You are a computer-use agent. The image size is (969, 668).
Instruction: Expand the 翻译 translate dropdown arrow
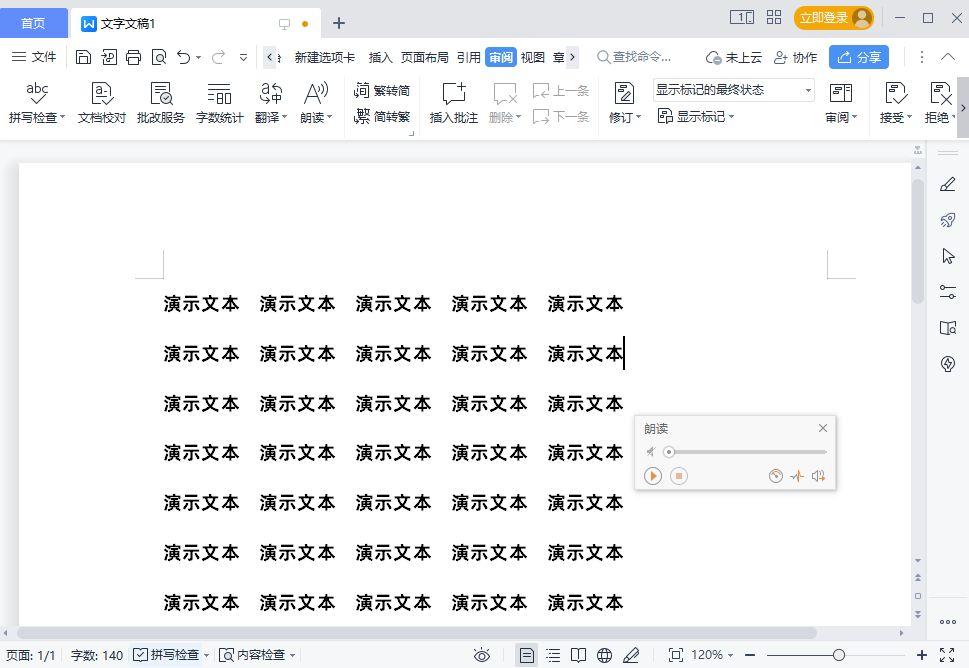point(285,118)
